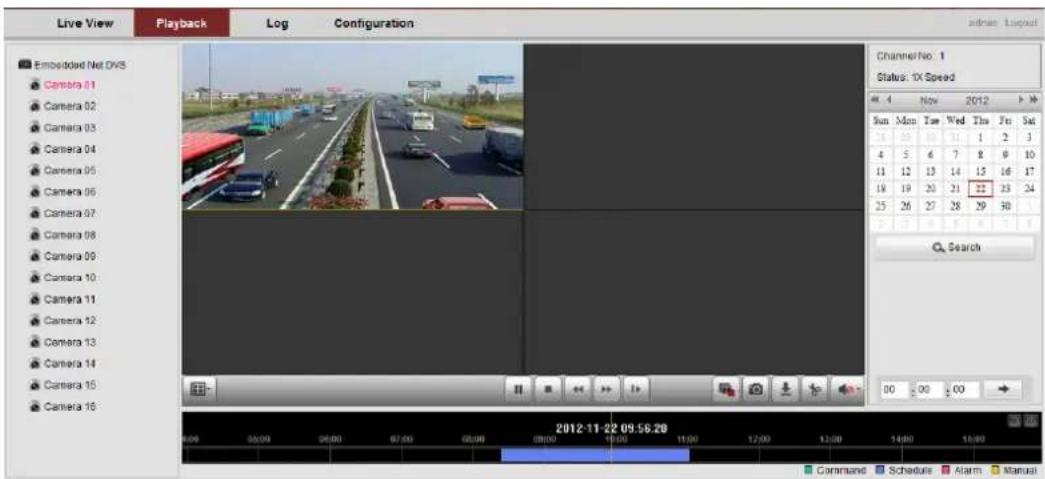Select November 15 in the calendar
The image size is (1045, 479).
pyautogui.click(x=980, y=171)
